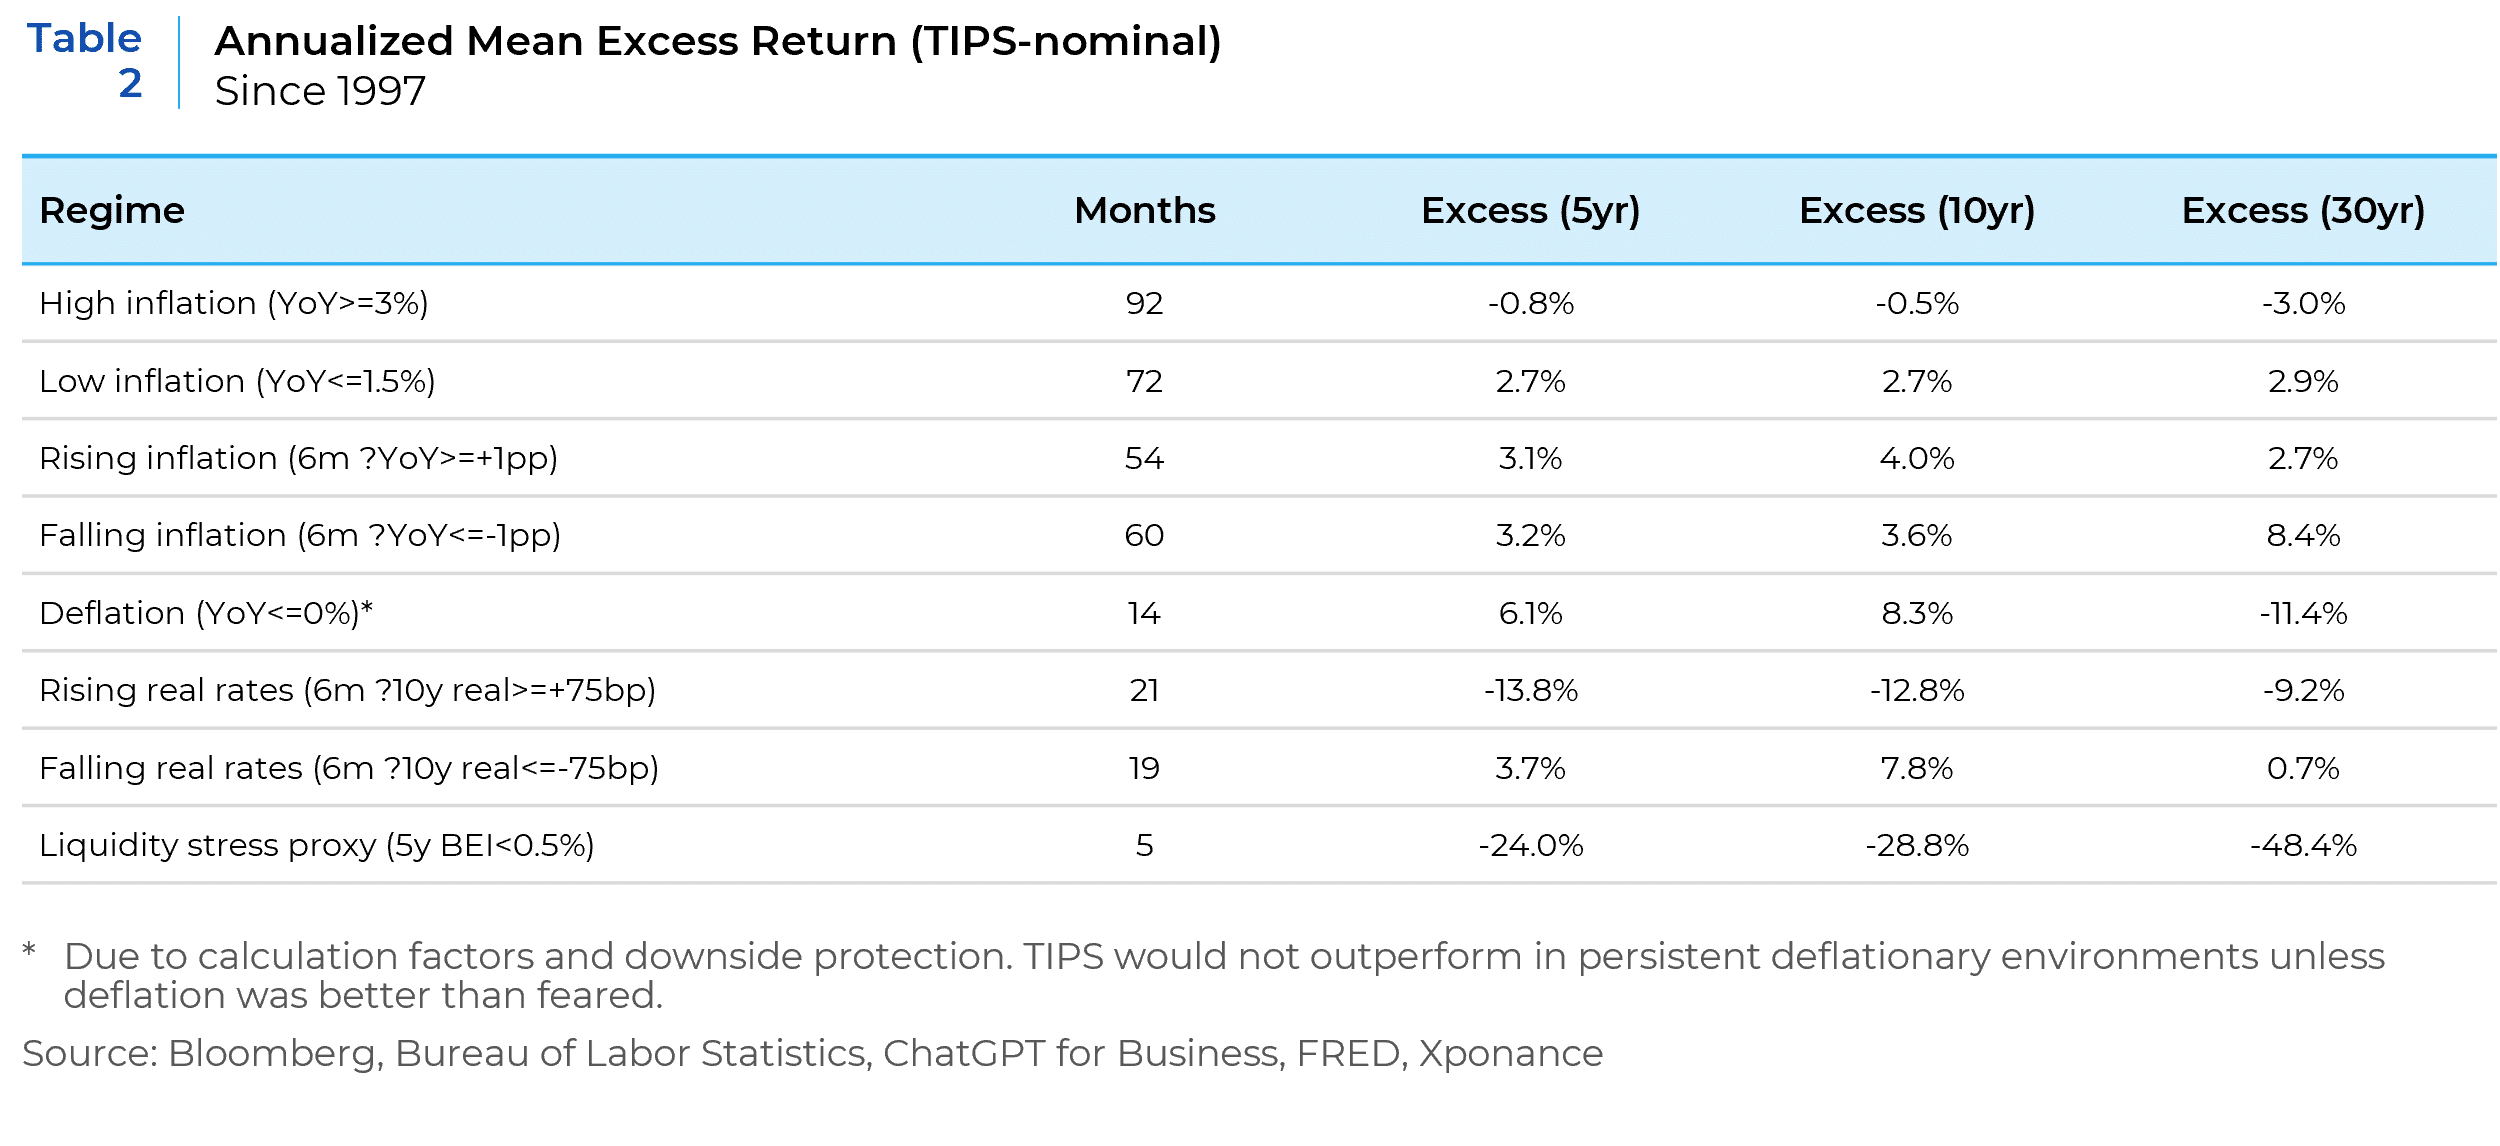Viewport: 2500px width, 1146px height.
Task: Select the High inflation (YoY>=3%) row label
Action: point(234,303)
